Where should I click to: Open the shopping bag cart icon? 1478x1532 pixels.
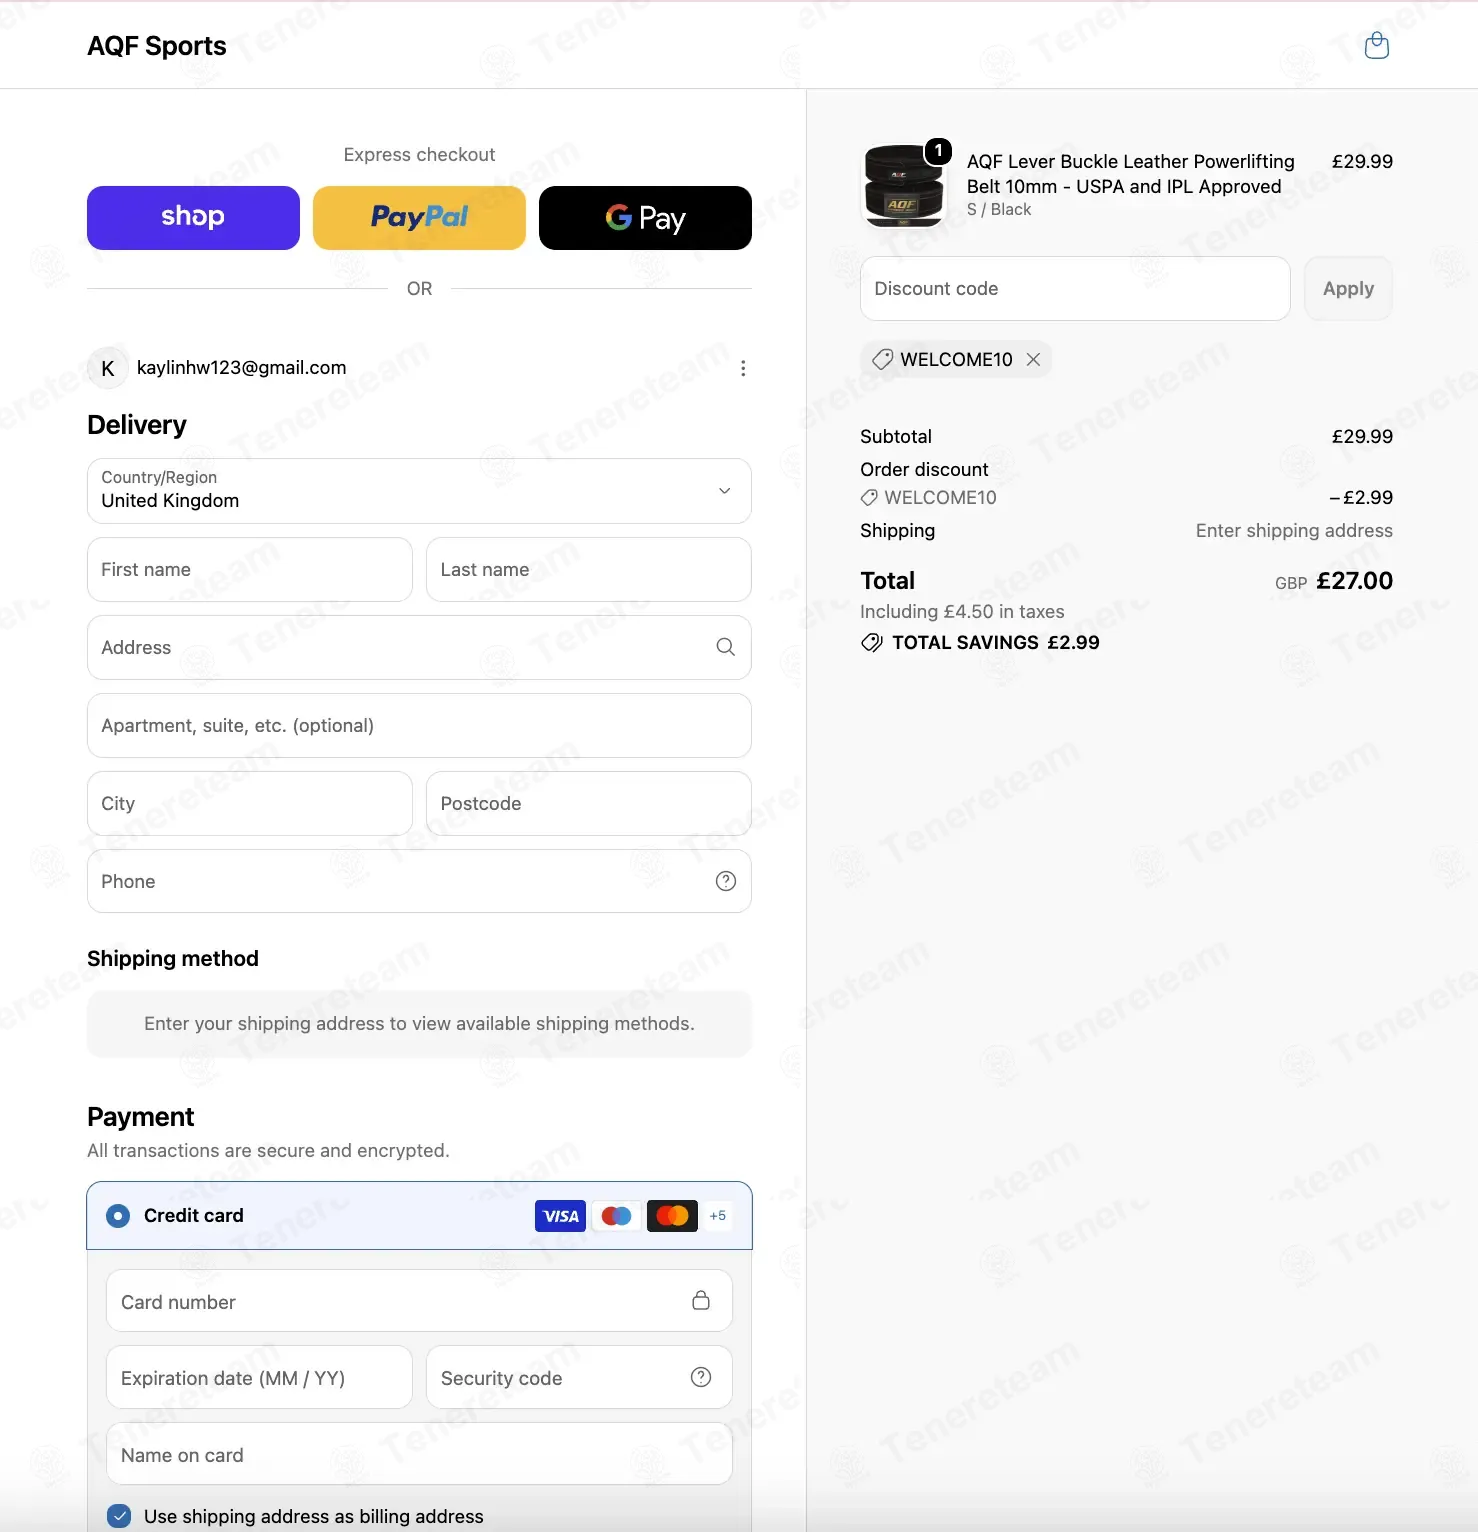(x=1376, y=46)
